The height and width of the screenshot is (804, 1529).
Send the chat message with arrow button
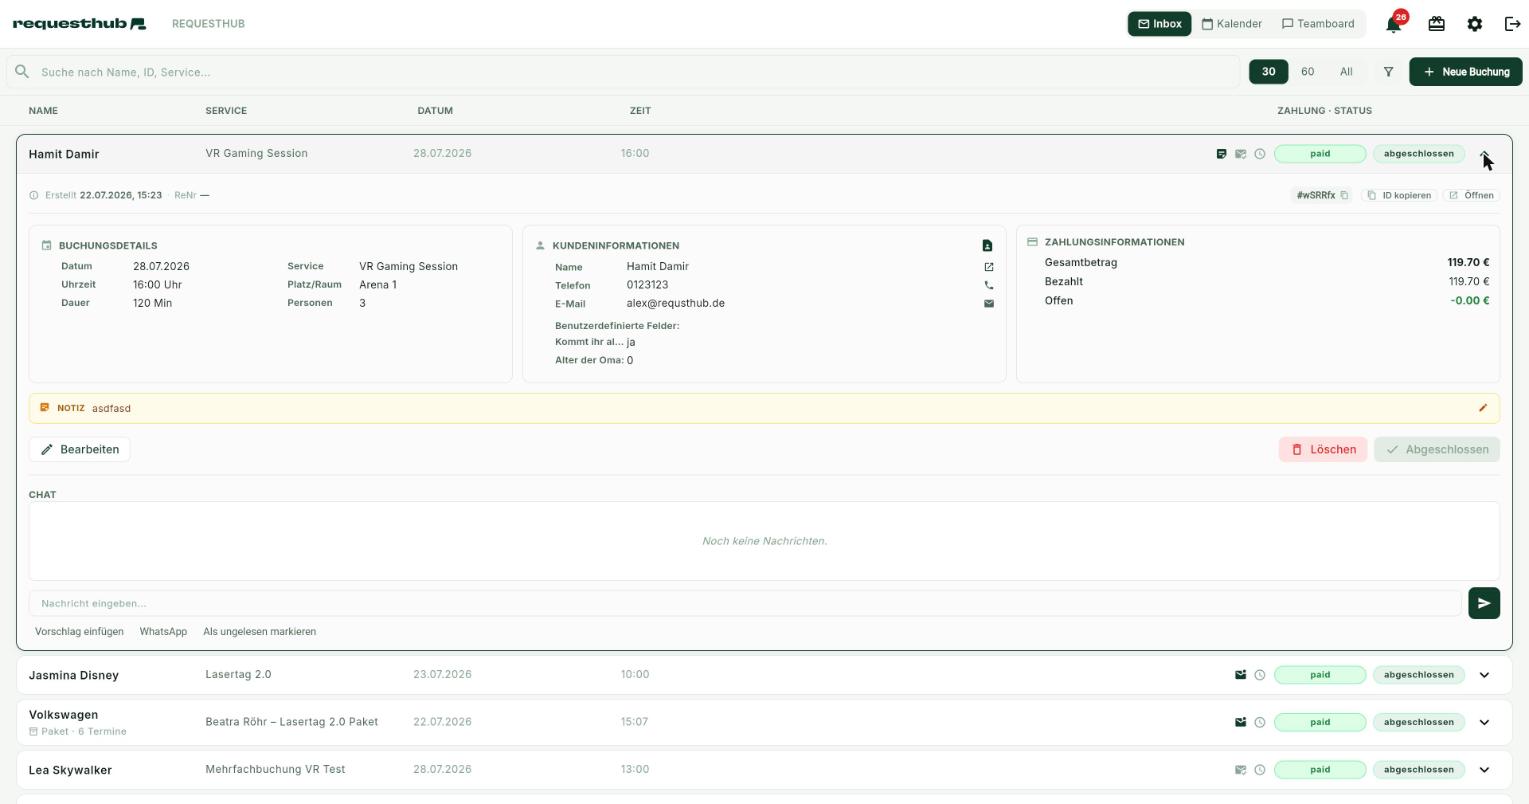1484,603
